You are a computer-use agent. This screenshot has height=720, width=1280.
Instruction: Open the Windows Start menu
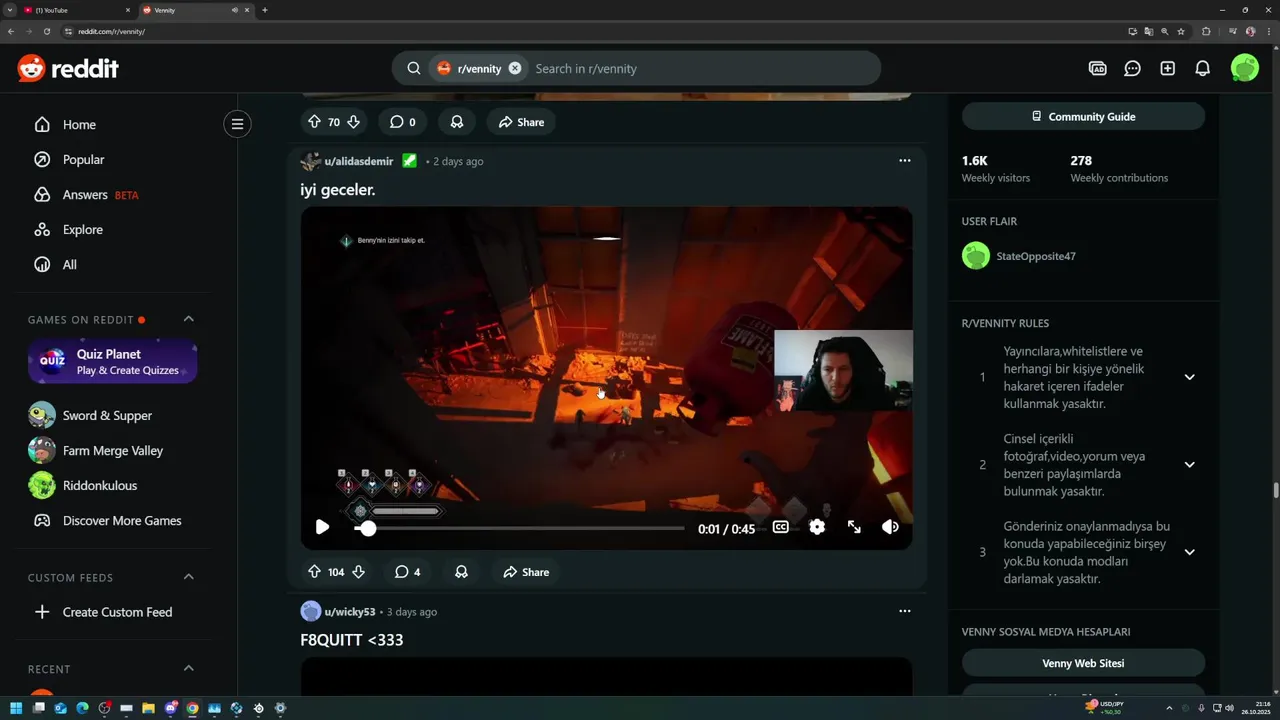tap(16, 708)
